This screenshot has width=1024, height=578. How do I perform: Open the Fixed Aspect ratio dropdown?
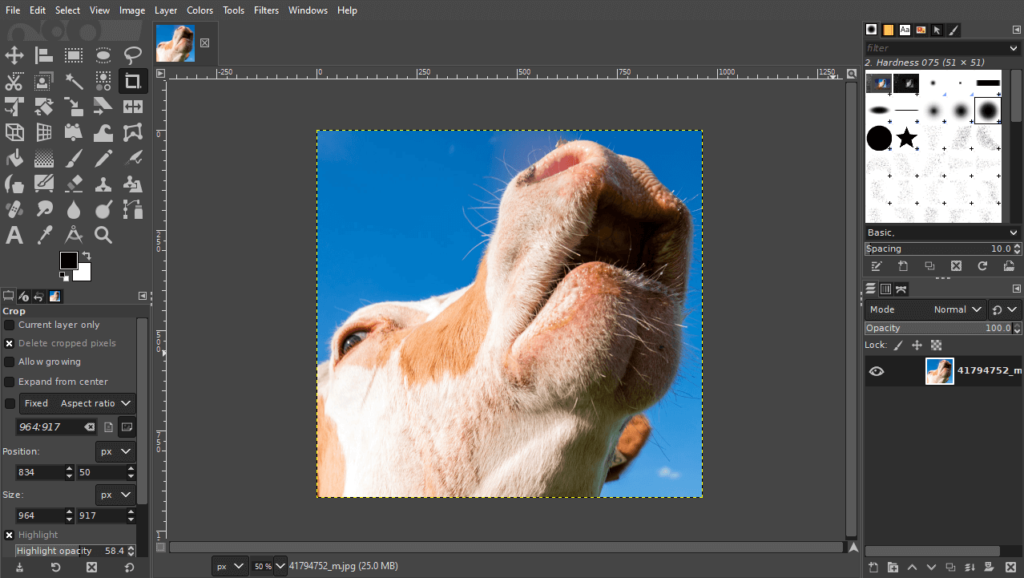[97, 402]
